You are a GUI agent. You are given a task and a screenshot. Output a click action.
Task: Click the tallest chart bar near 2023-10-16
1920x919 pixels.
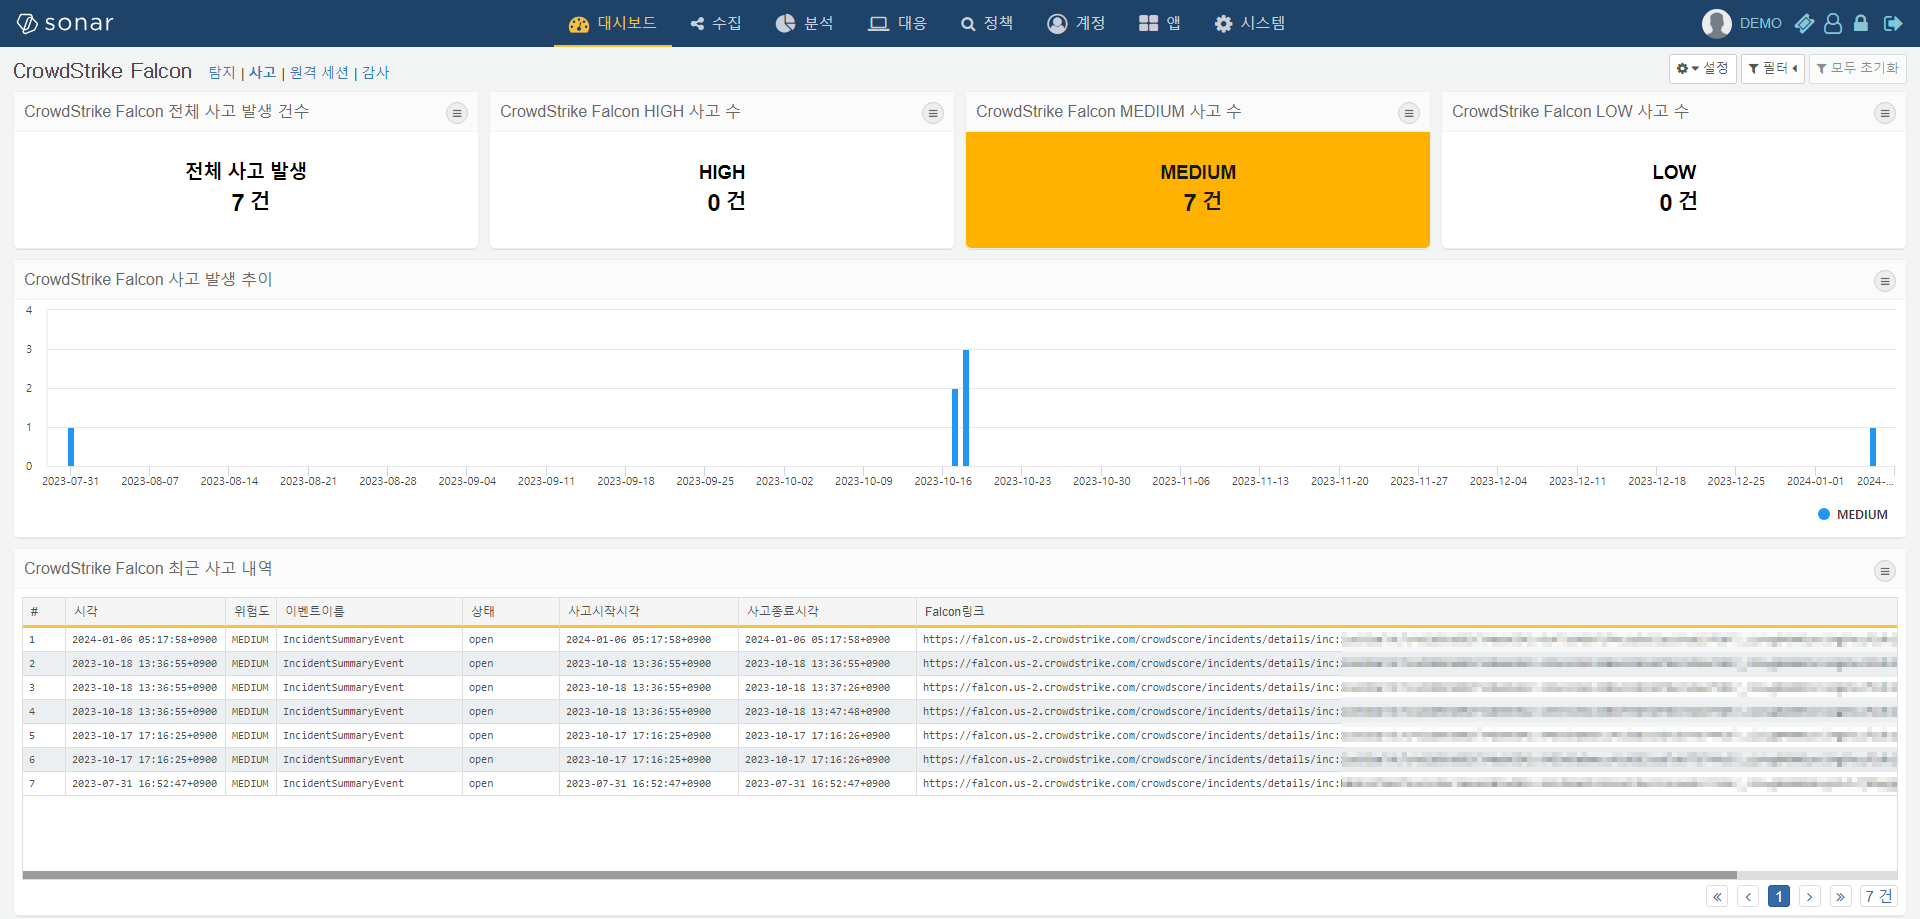[x=966, y=408]
